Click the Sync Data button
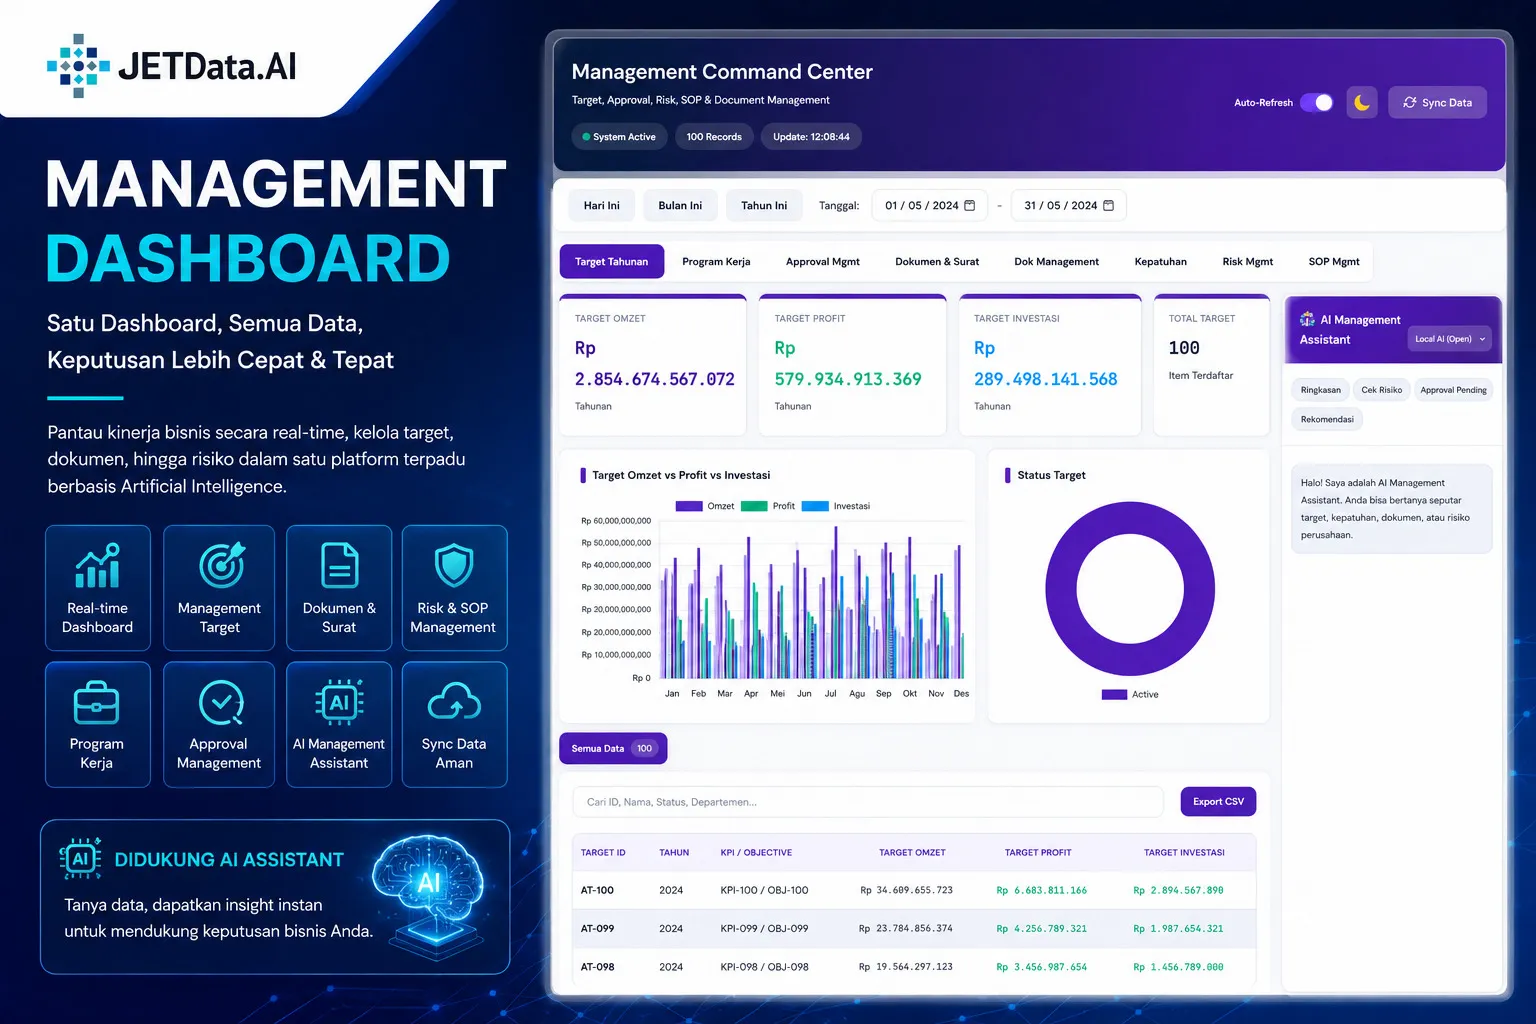The width and height of the screenshot is (1536, 1024). [1437, 102]
